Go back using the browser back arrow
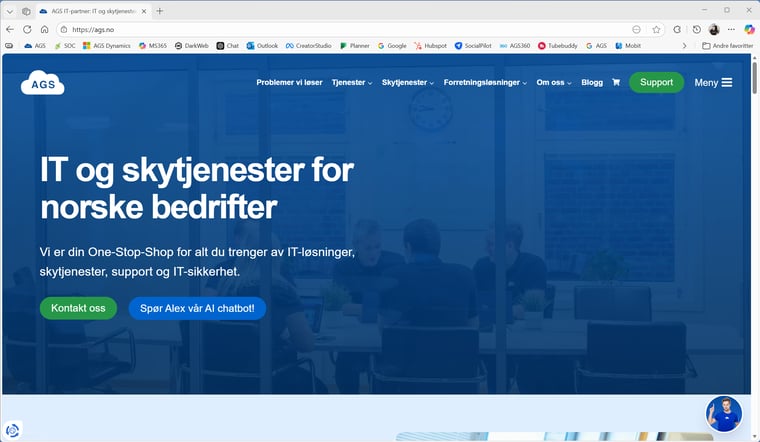The height and width of the screenshot is (442, 760). 10,30
